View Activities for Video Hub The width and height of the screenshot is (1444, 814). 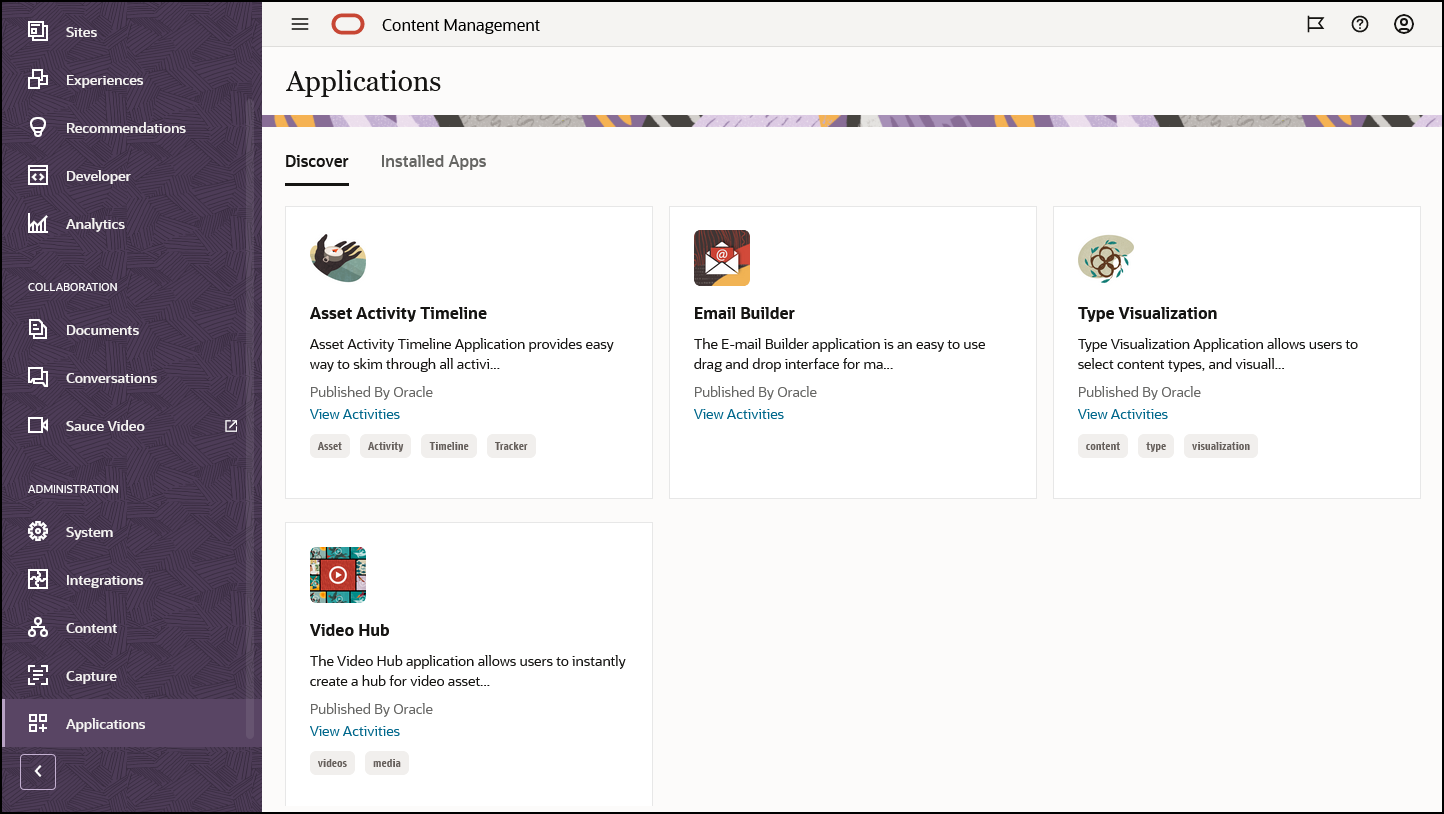tap(355, 731)
